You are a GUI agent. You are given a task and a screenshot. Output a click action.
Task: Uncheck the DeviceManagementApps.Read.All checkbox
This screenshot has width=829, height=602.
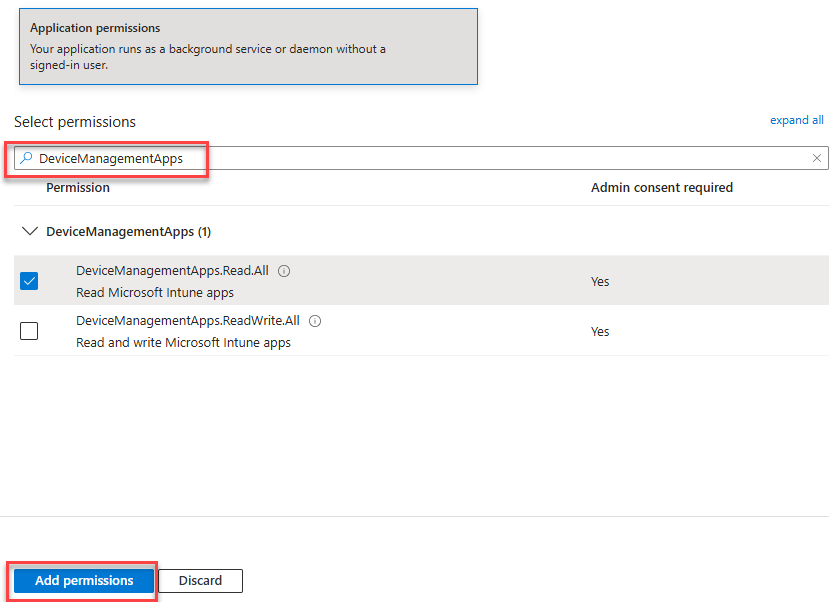coord(29,281)
